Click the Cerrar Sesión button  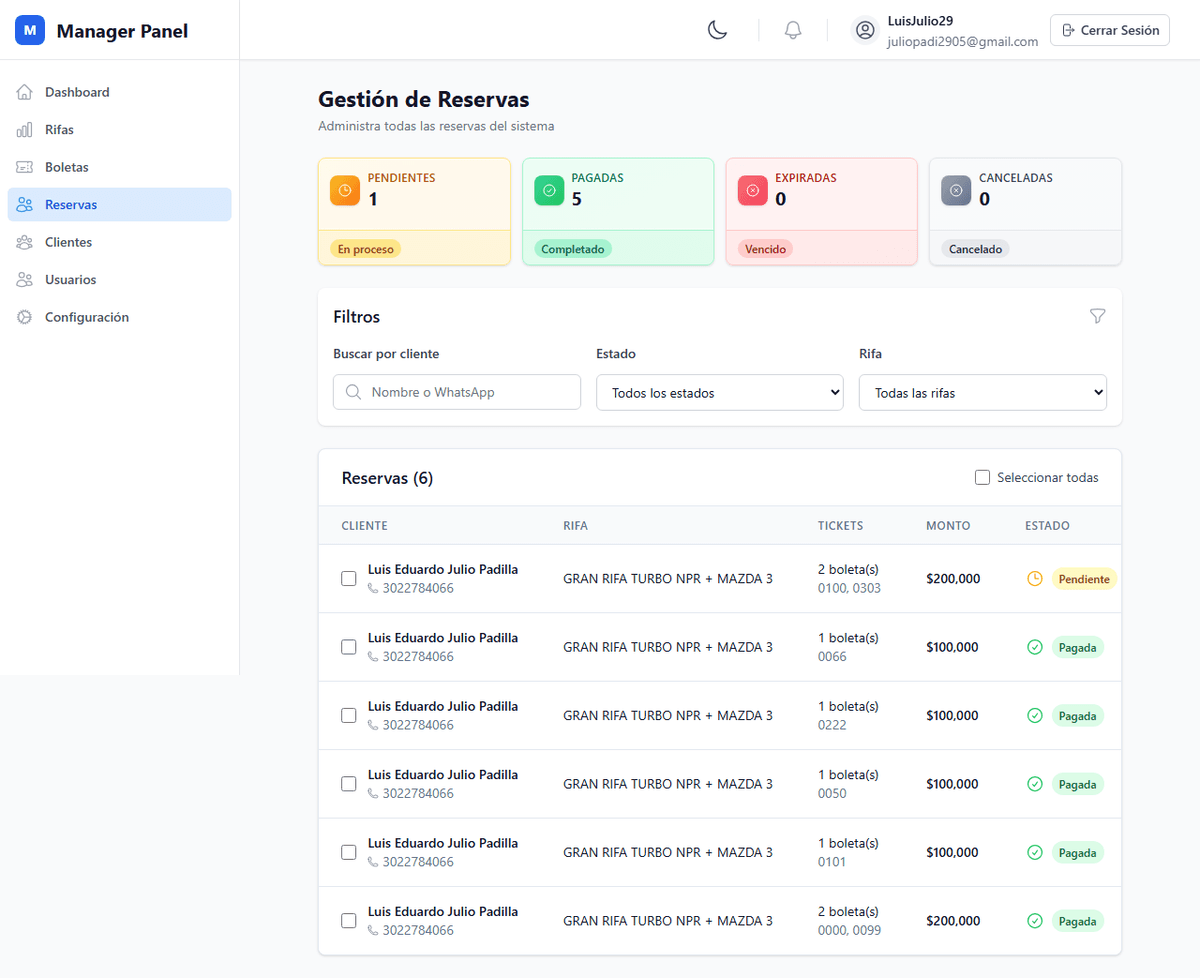pos(1109,30)
